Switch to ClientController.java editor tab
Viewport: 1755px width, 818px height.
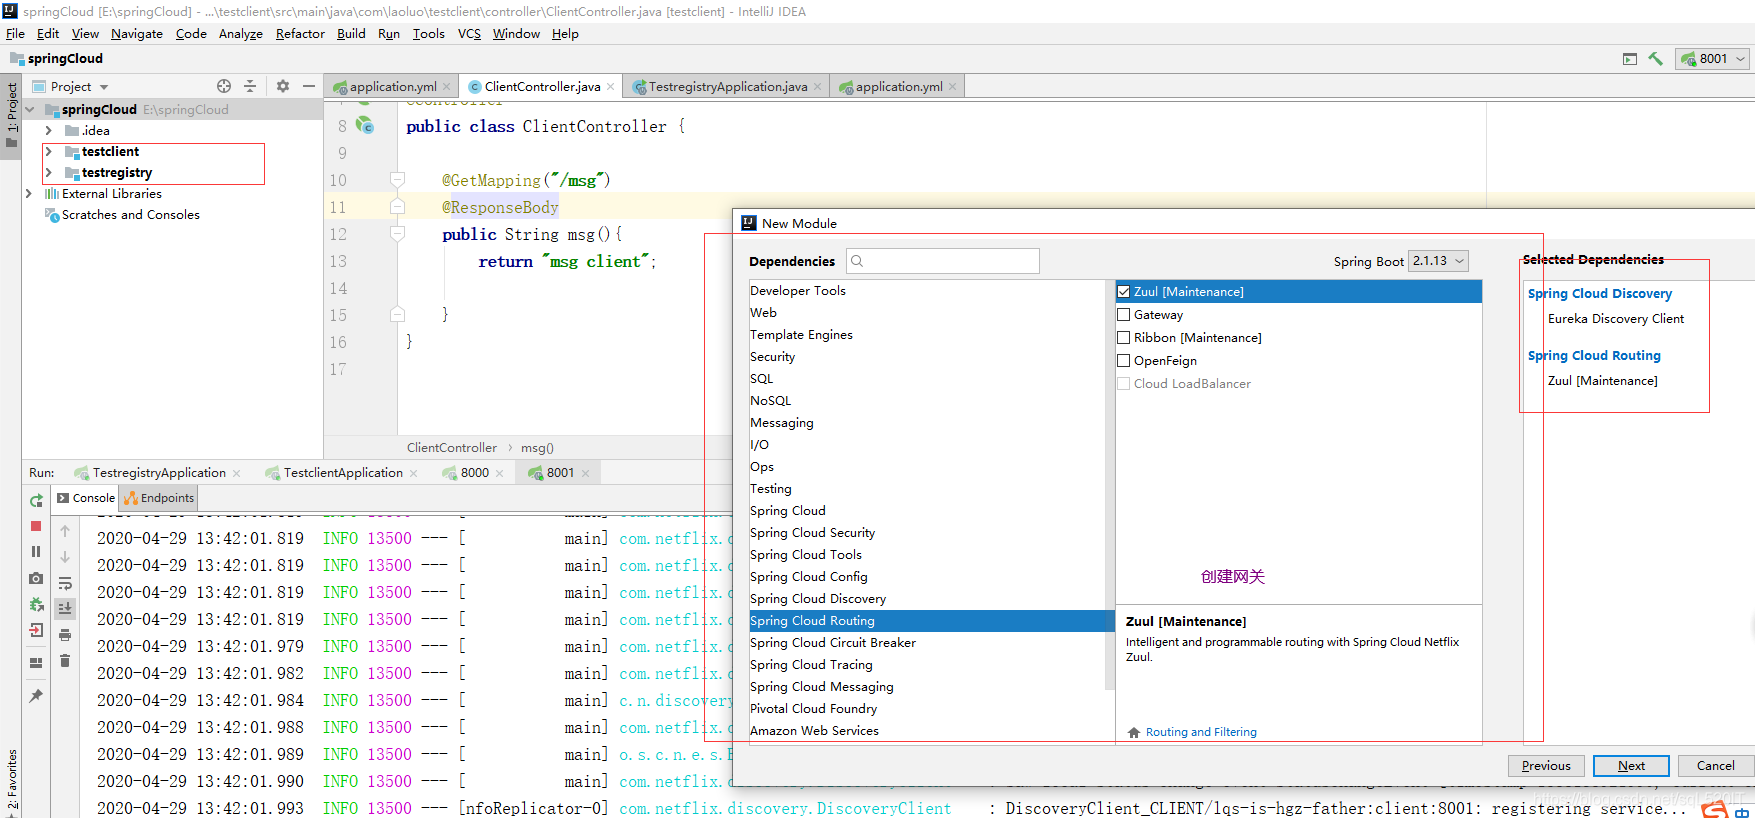[542, 87]
